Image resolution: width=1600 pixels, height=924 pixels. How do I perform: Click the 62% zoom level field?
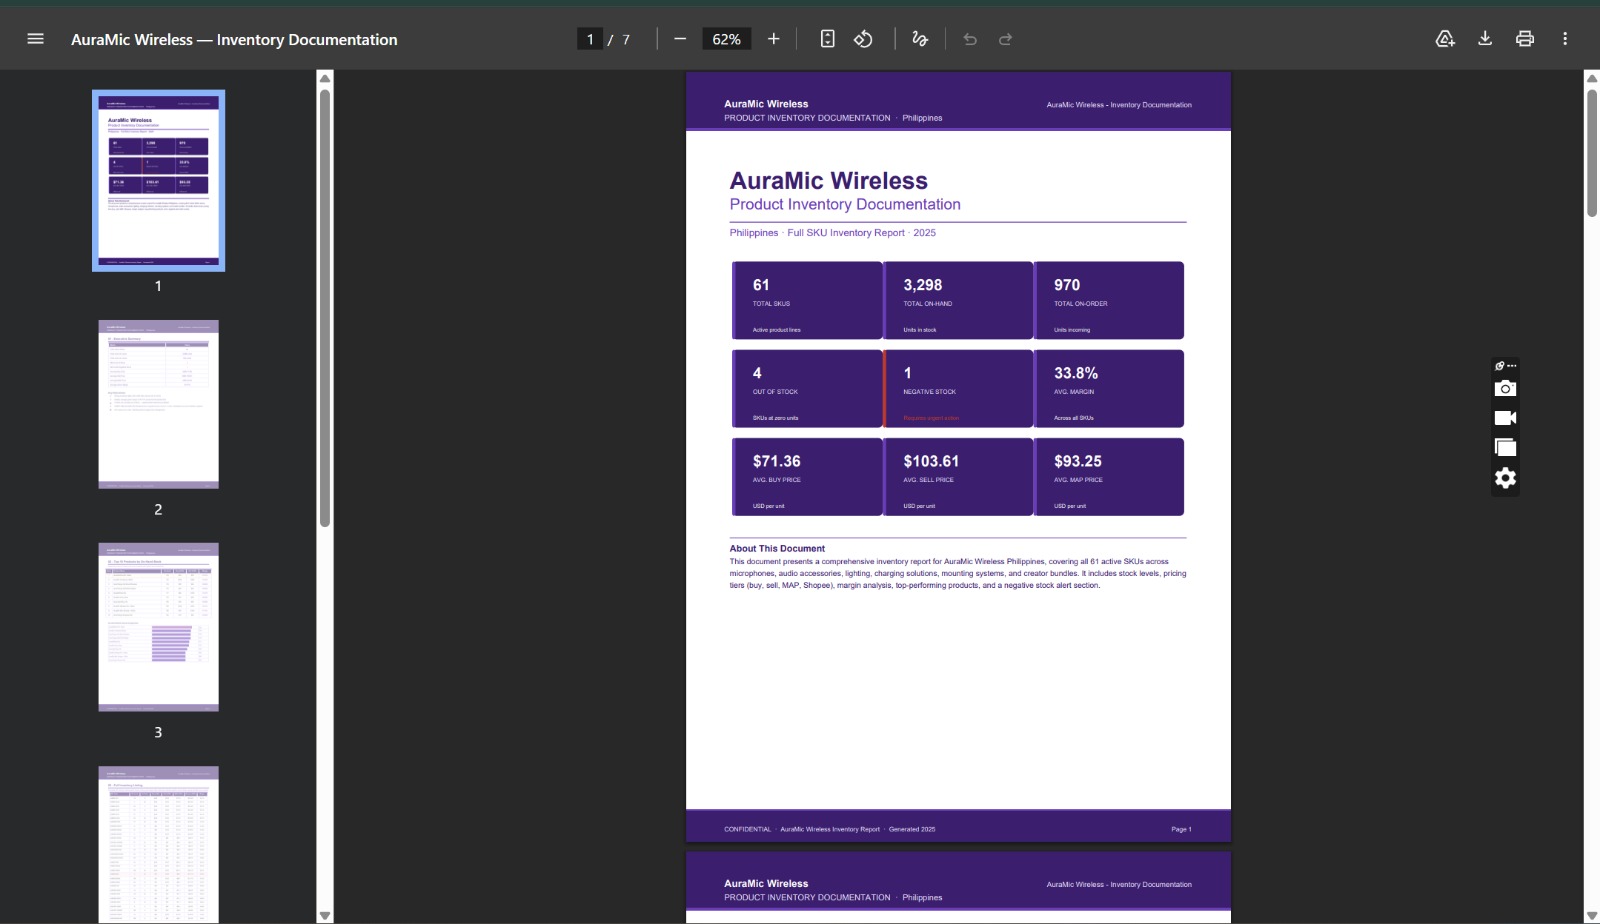(x=727, y=39)
